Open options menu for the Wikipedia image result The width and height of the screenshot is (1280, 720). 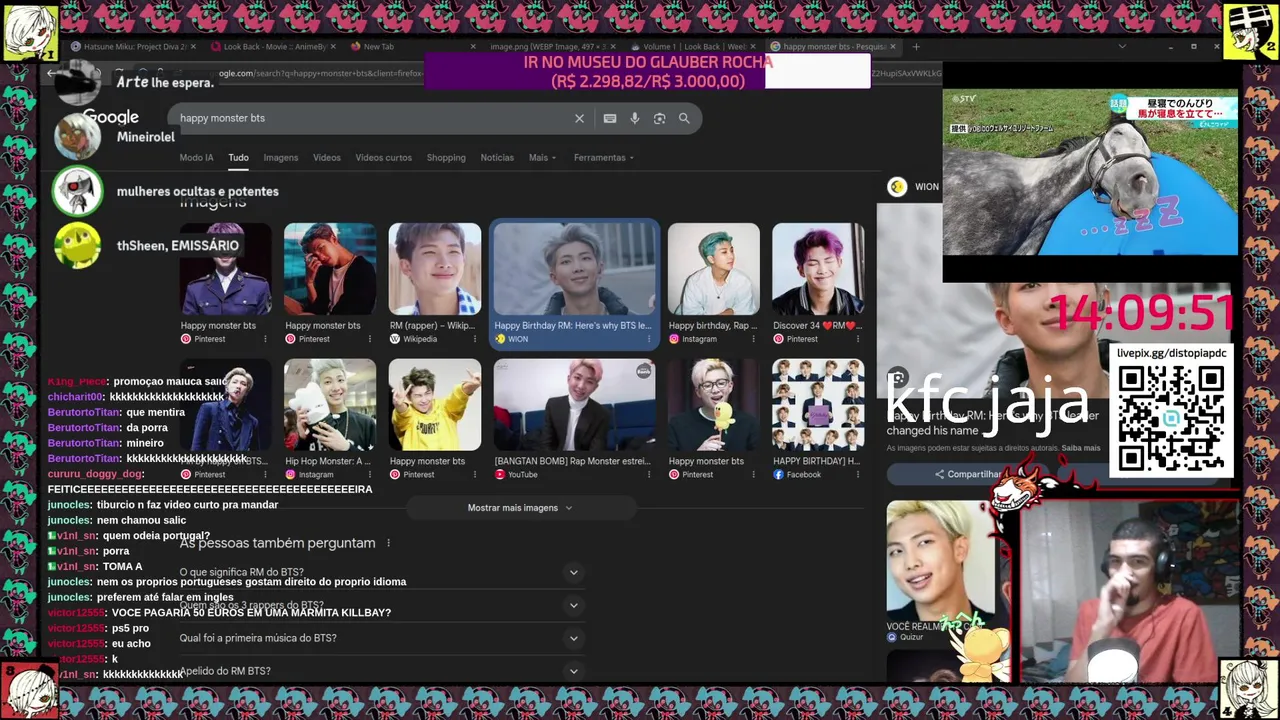(x=474, y=339)
